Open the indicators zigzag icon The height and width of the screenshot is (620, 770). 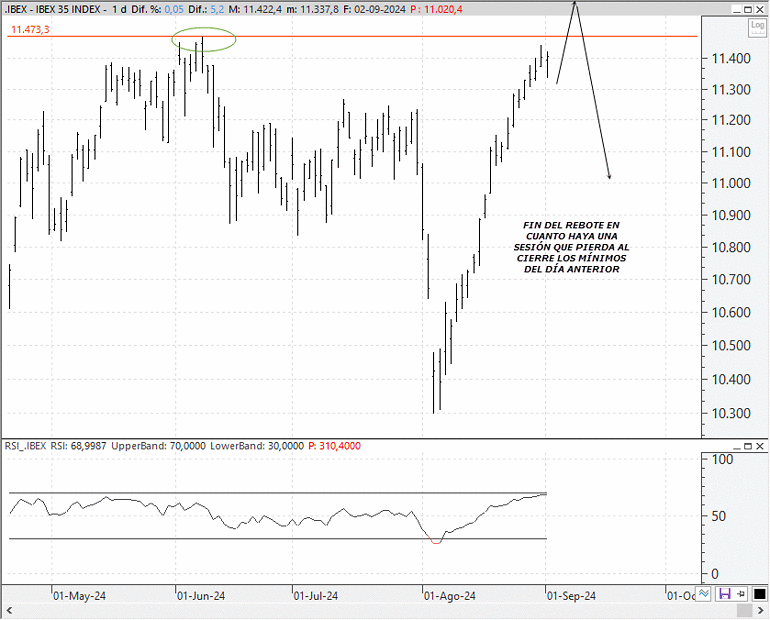coord(704,594)
